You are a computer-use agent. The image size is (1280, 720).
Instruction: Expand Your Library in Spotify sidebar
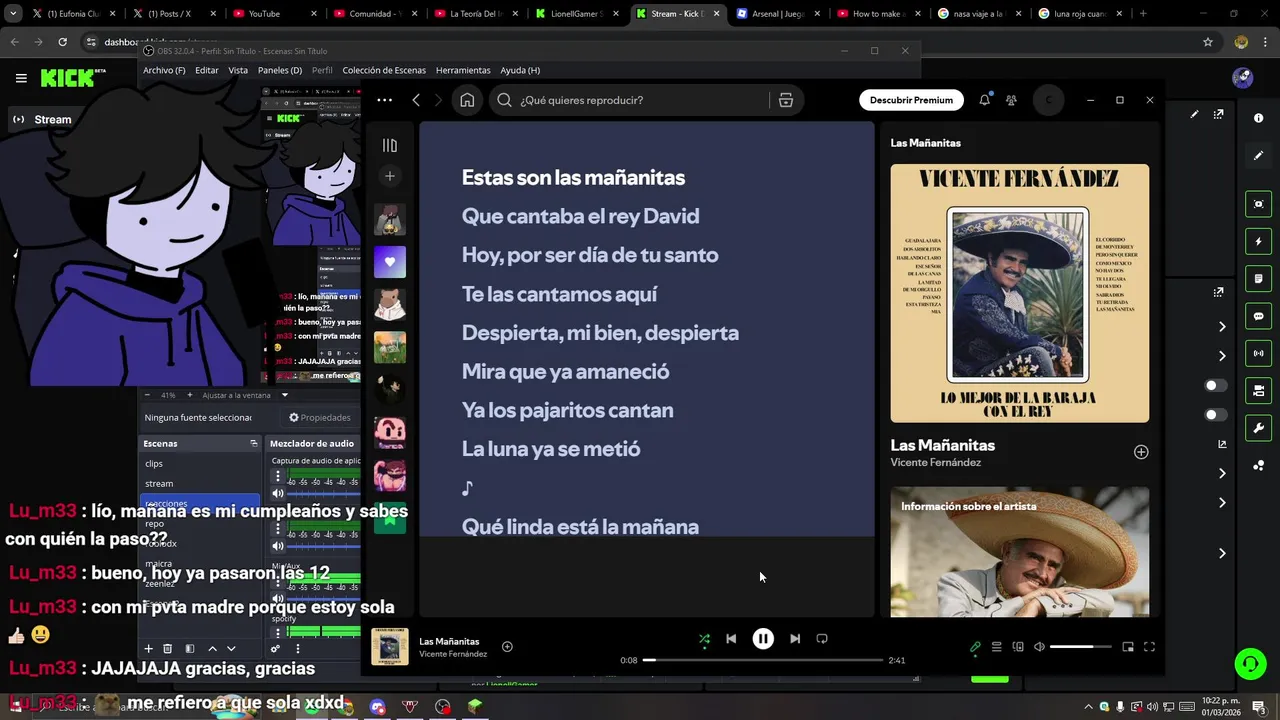click(x=390, y=145)
